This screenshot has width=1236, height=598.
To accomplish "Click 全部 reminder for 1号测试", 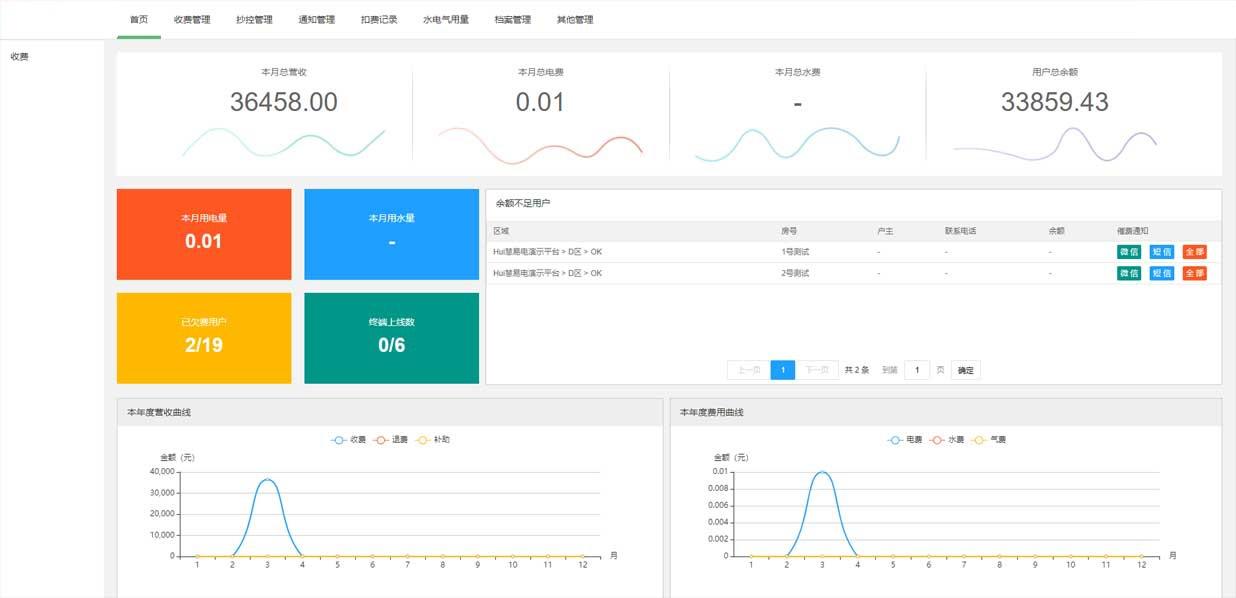I will [x=1194, y=252].
